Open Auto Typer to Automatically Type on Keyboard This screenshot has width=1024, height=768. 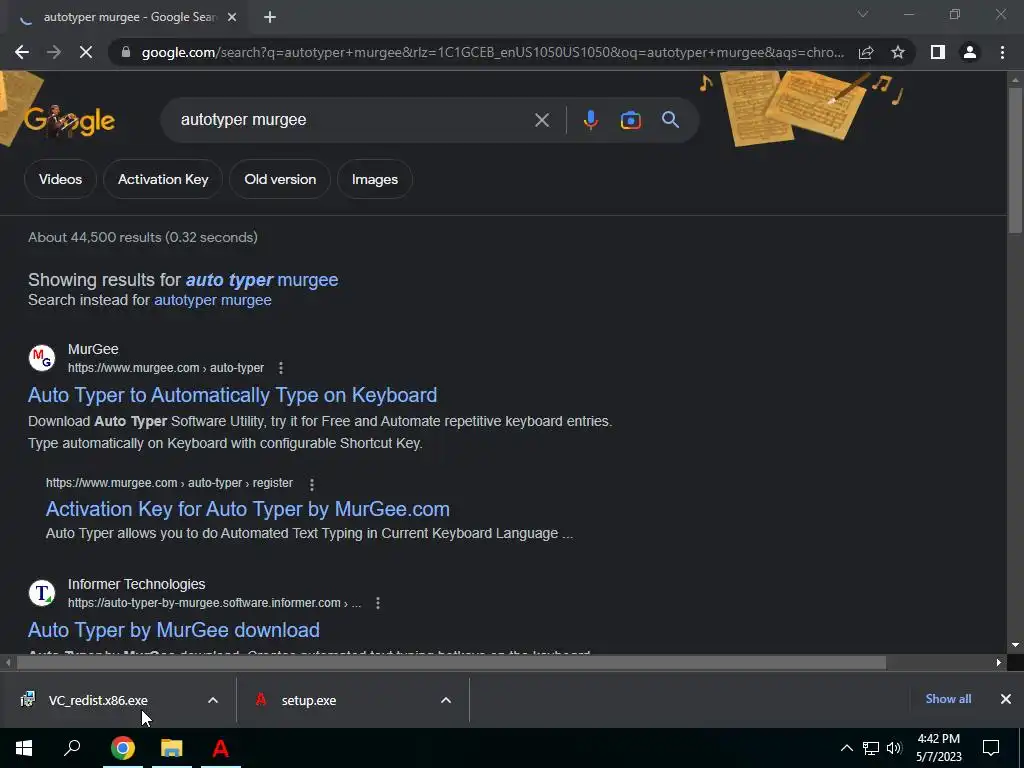point(232,395)
